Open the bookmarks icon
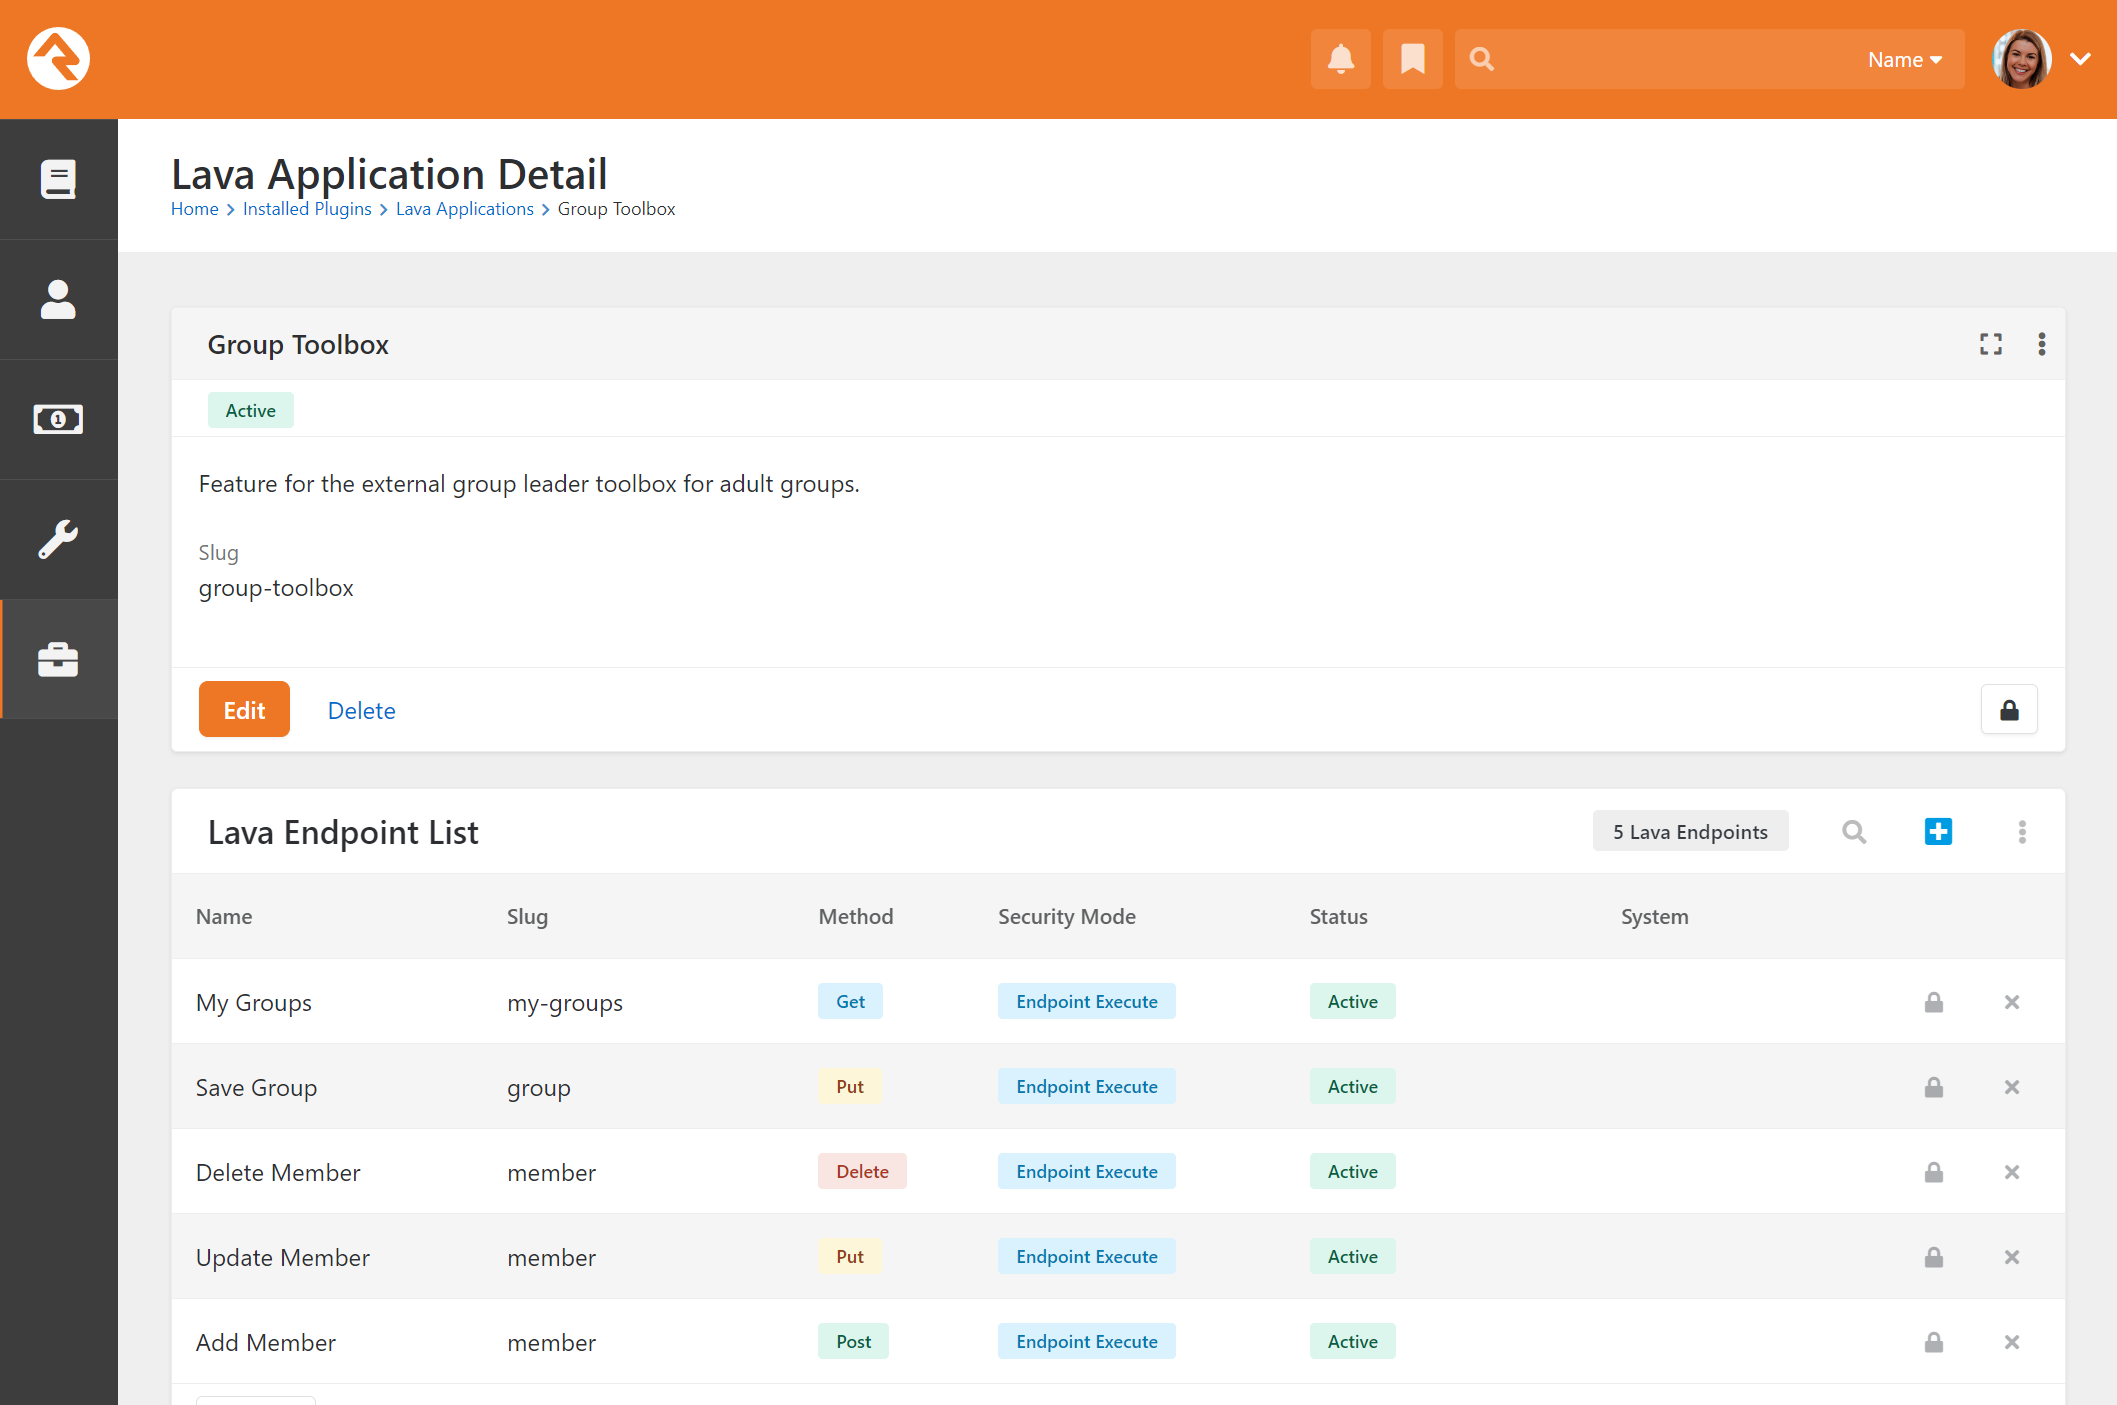Viewport: 2117px width, 1405px height. pos(1412,59)
